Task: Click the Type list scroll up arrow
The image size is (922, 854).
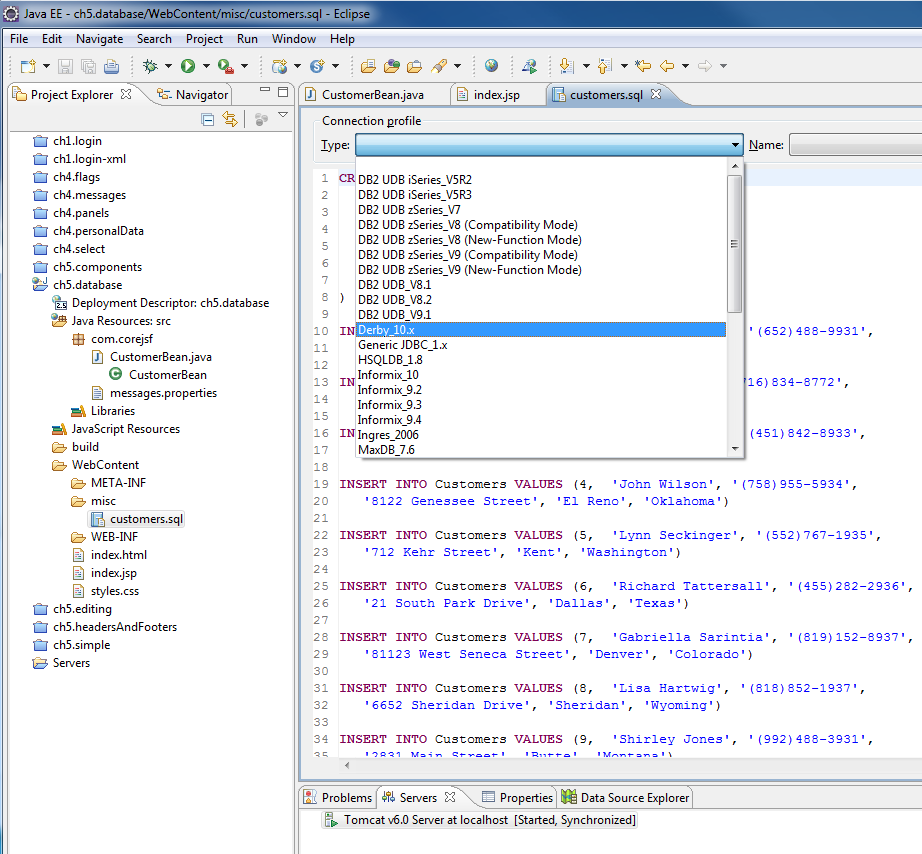Action: tap(734, 166)
